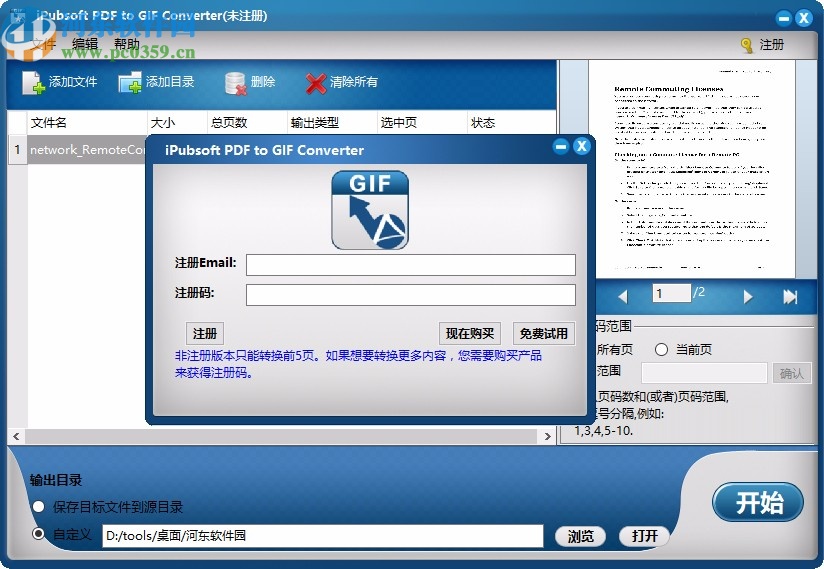This screenshot has height=569, width=824.
Task: Click the 删除 (Delete) toolbar icon
Action: point(235,83)
